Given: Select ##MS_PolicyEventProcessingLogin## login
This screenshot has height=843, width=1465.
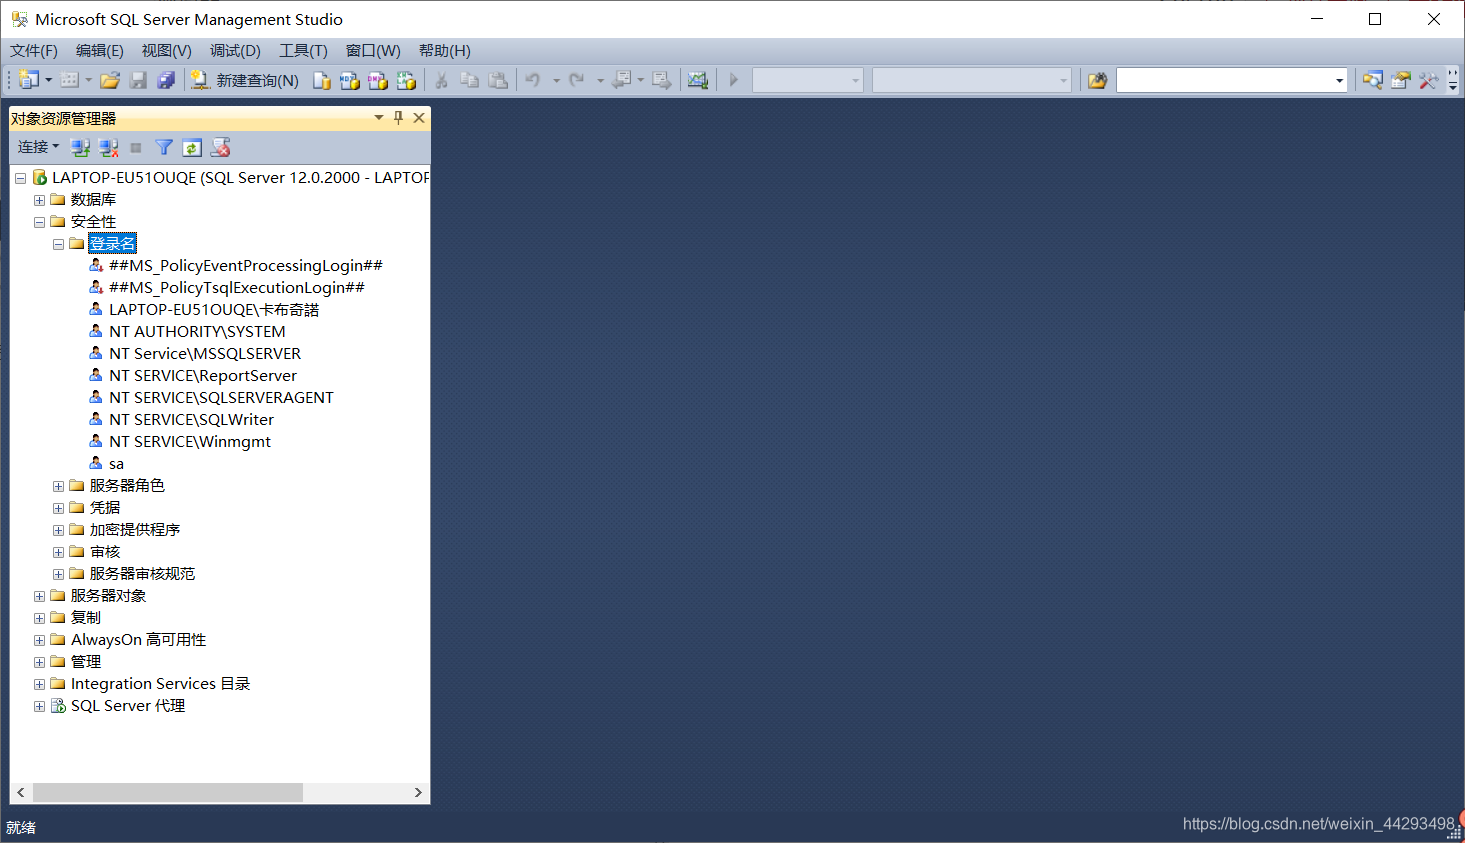Looking at the screenshot, I should (245, 266).
